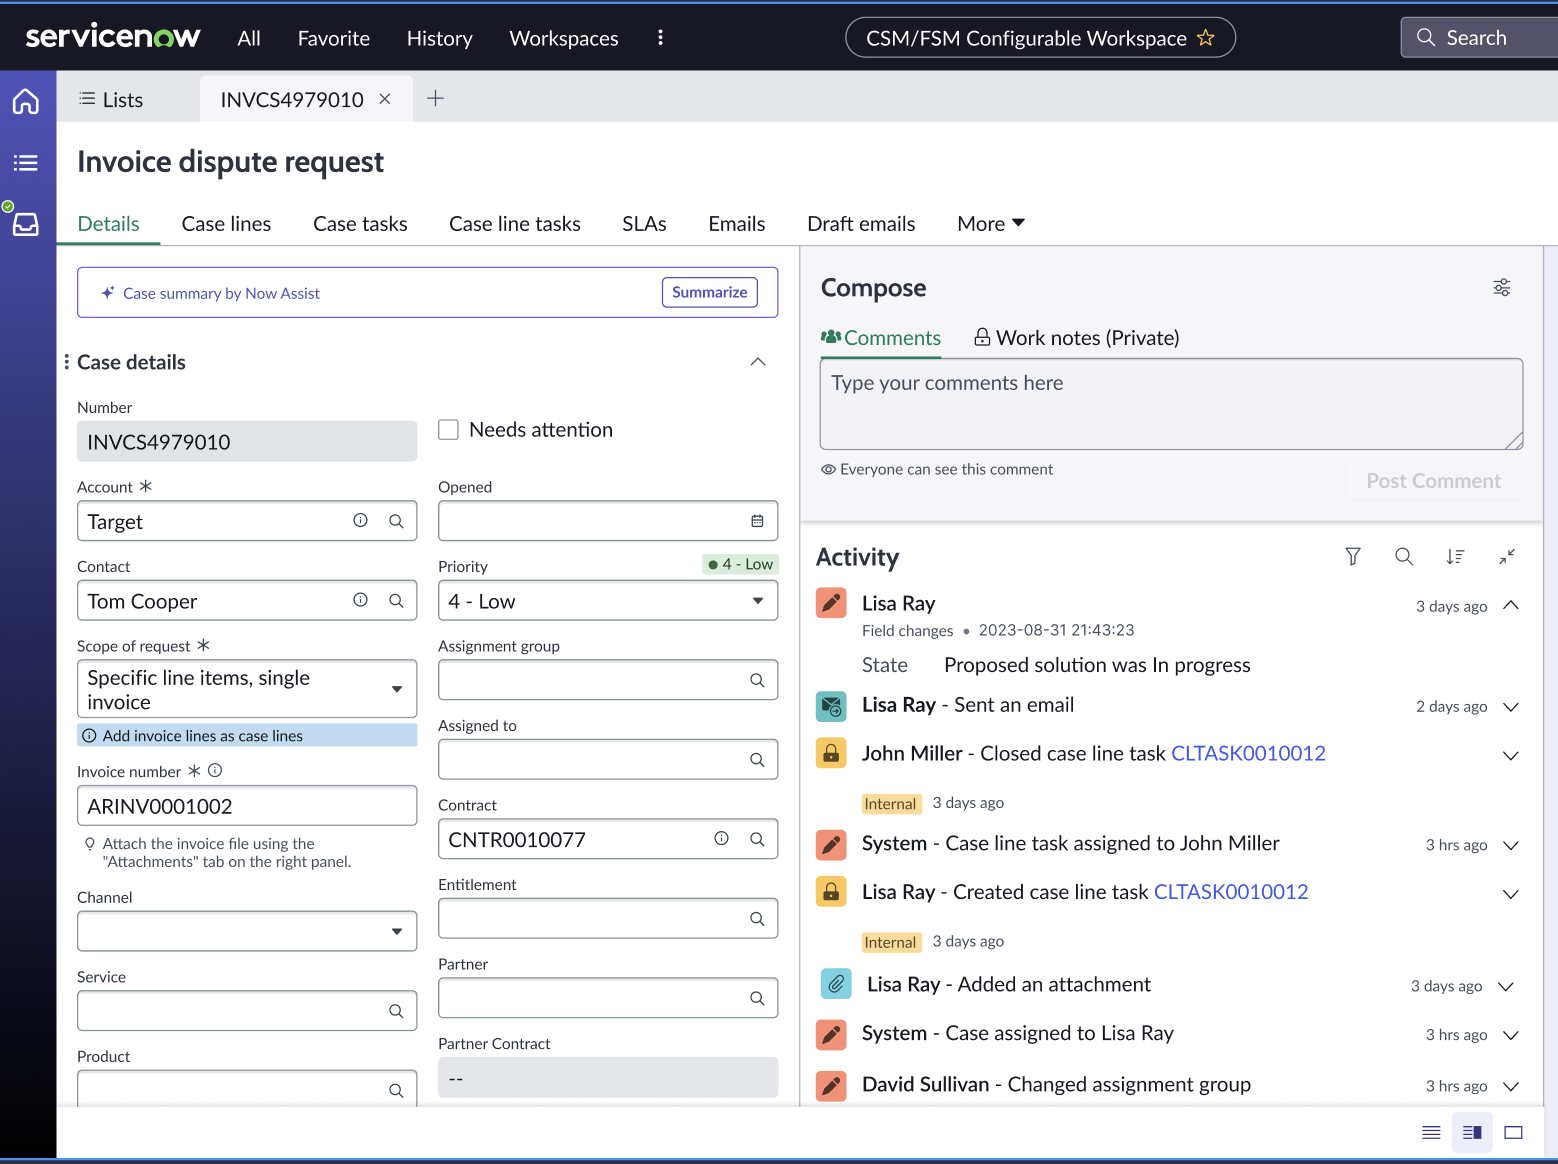
Task: Open the three-dot overflow menu in the header
Action: click(x=660, y=38)
